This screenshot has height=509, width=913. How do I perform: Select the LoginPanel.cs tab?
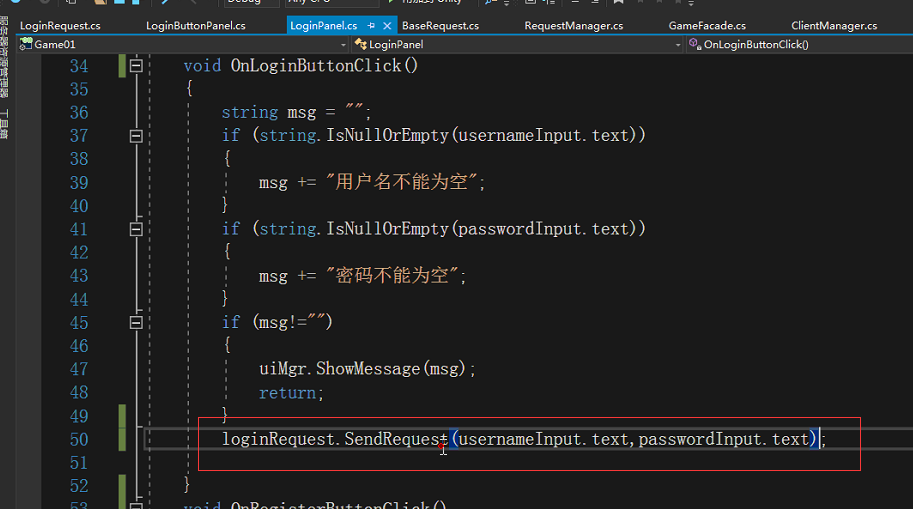pyautogui.click(x=324, y=26)
